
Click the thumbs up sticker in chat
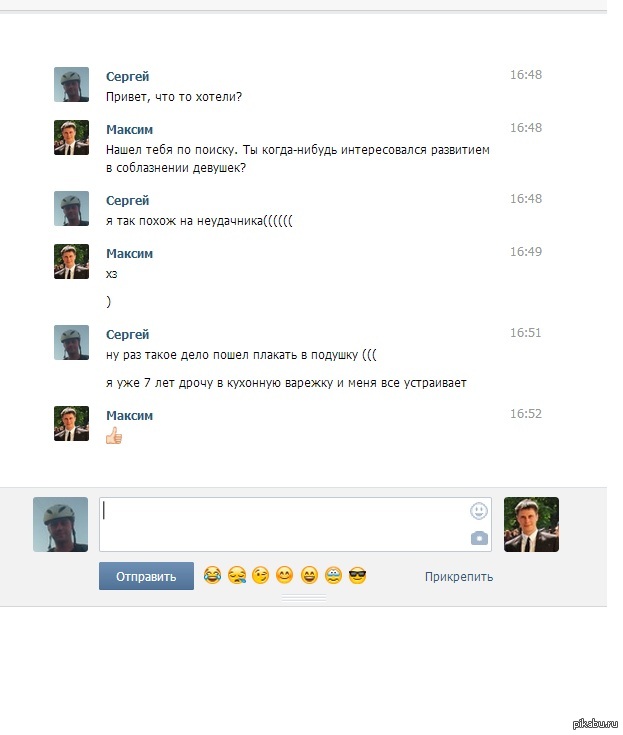point(114,435)
